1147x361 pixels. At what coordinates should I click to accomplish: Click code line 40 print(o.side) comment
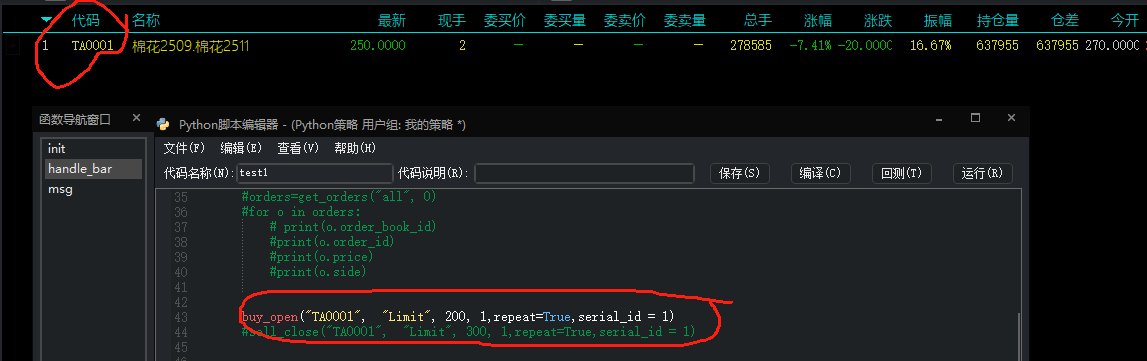pos(317,272)
